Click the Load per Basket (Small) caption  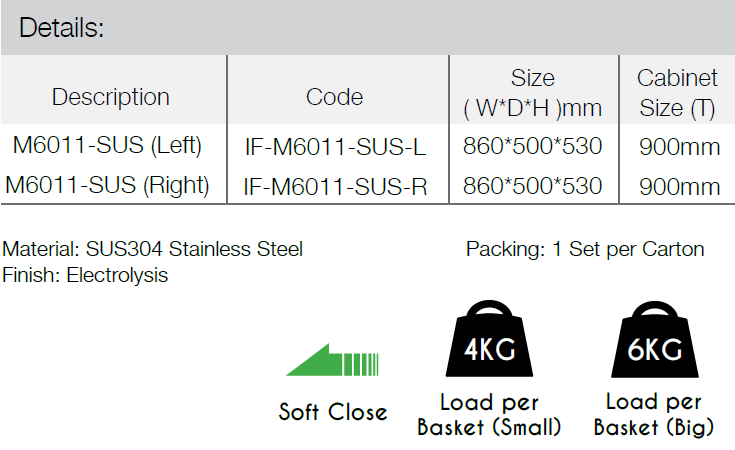489,415
